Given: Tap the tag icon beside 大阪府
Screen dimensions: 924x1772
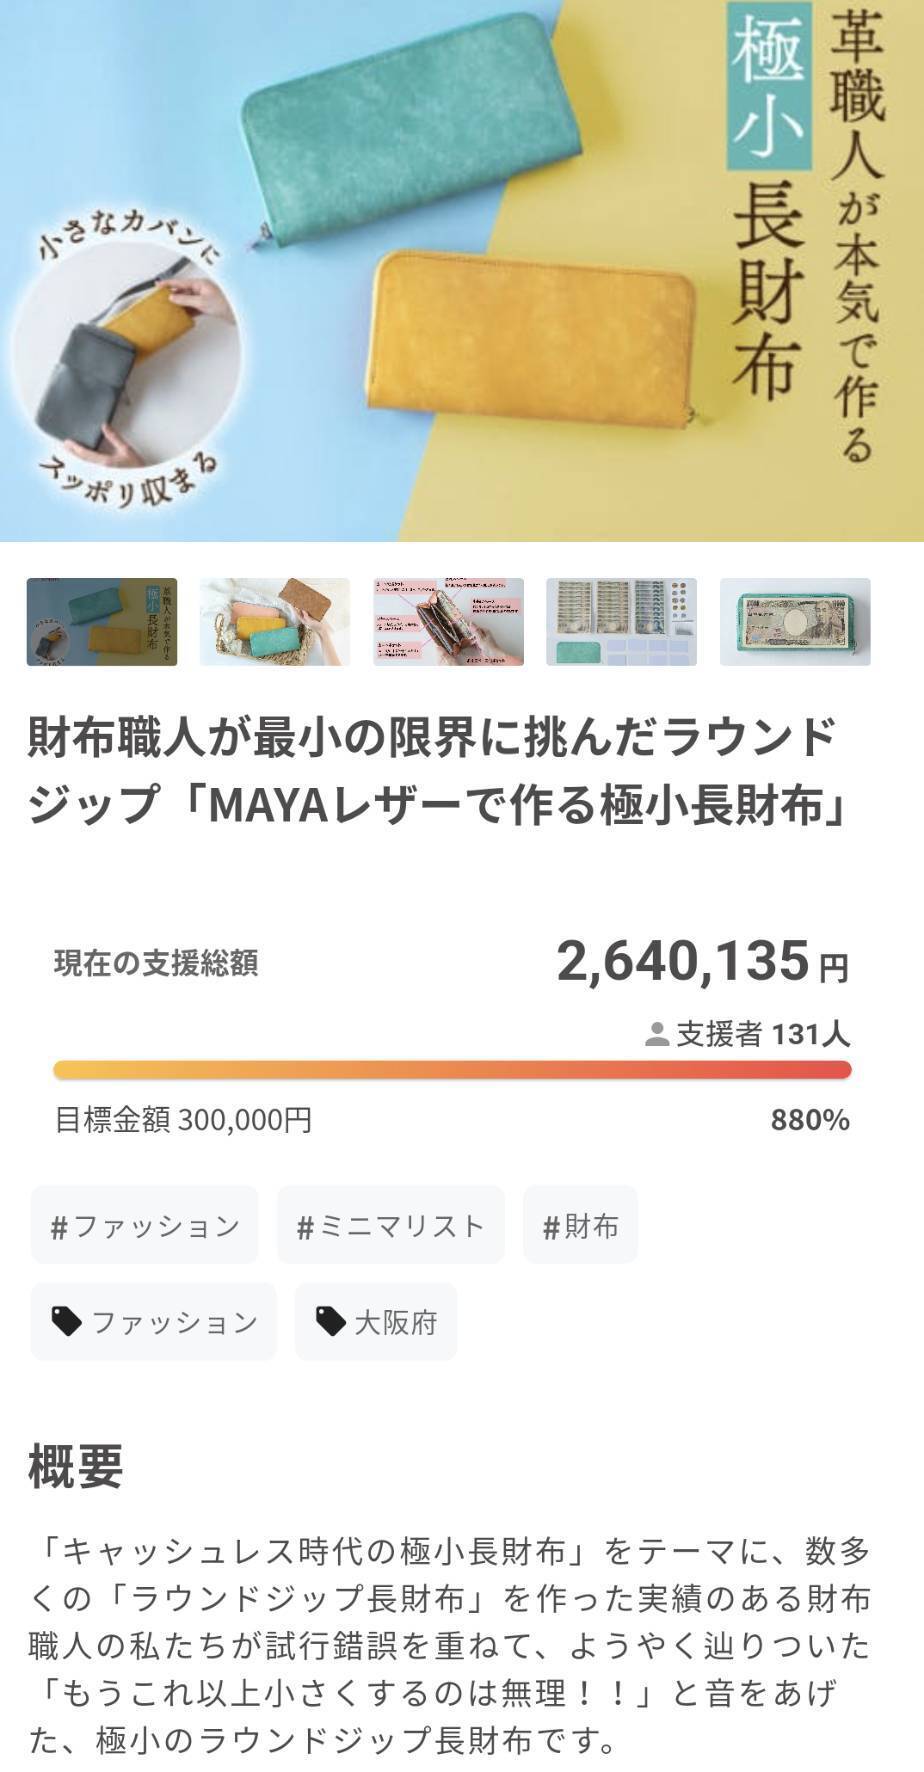Looking at the screenshot, I should (x=330, y=1322).
